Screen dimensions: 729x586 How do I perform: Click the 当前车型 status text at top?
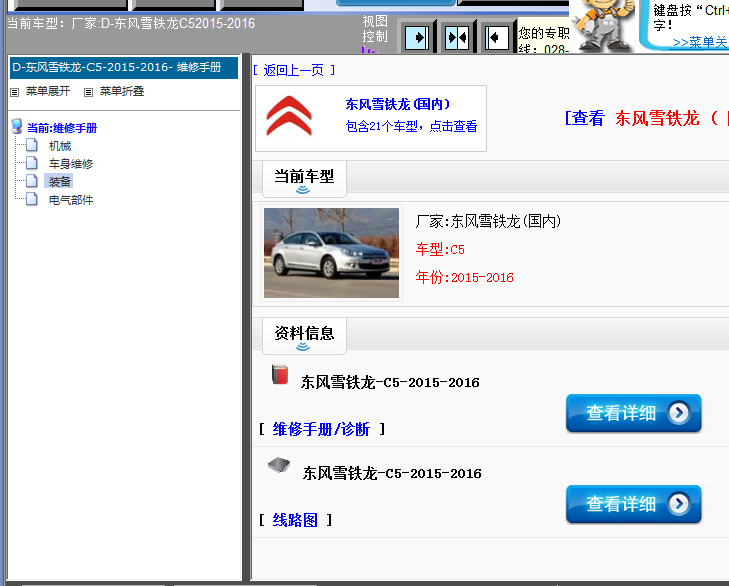click(x=131, y=24)
